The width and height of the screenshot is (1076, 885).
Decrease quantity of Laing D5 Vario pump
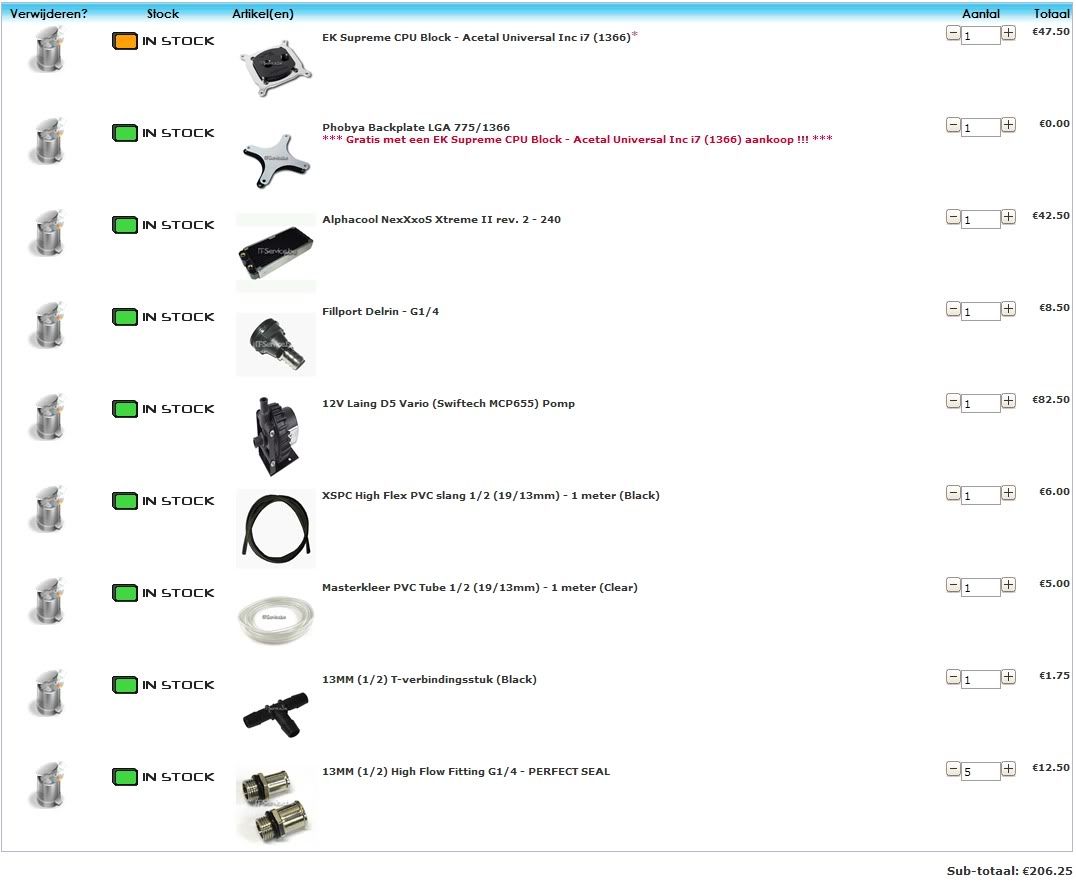[x=953, y=401]
